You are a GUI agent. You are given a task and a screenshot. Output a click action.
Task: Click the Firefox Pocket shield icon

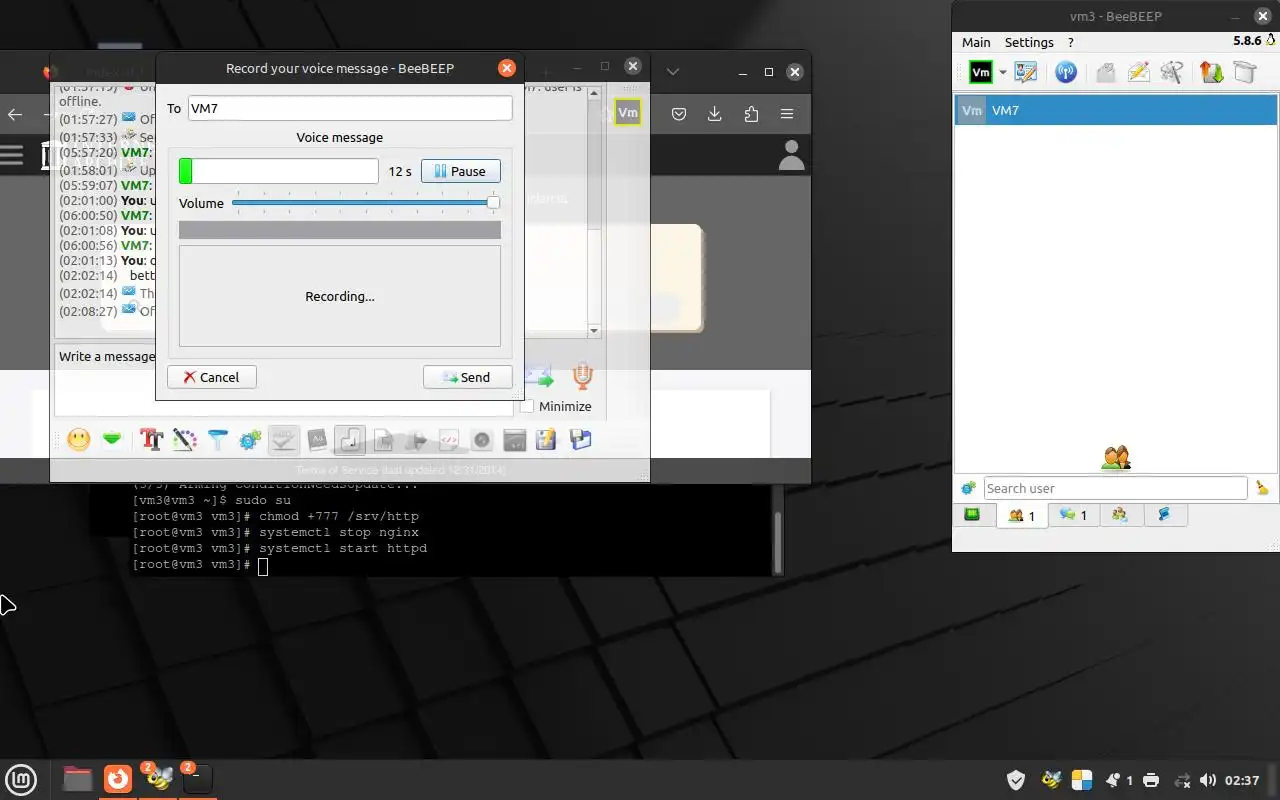(679, 114)
